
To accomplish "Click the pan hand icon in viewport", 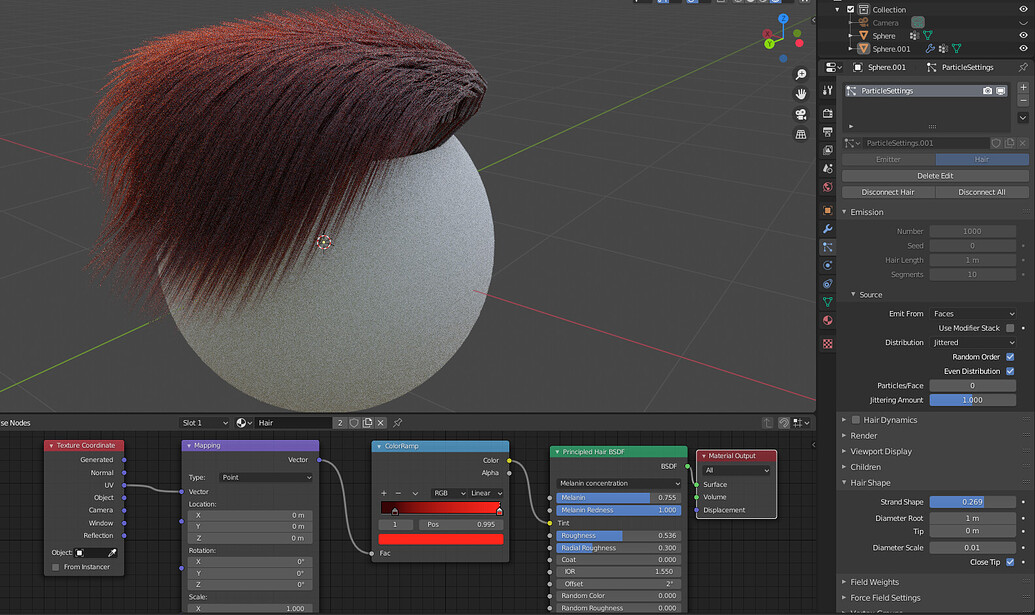I will click(800, 93).
